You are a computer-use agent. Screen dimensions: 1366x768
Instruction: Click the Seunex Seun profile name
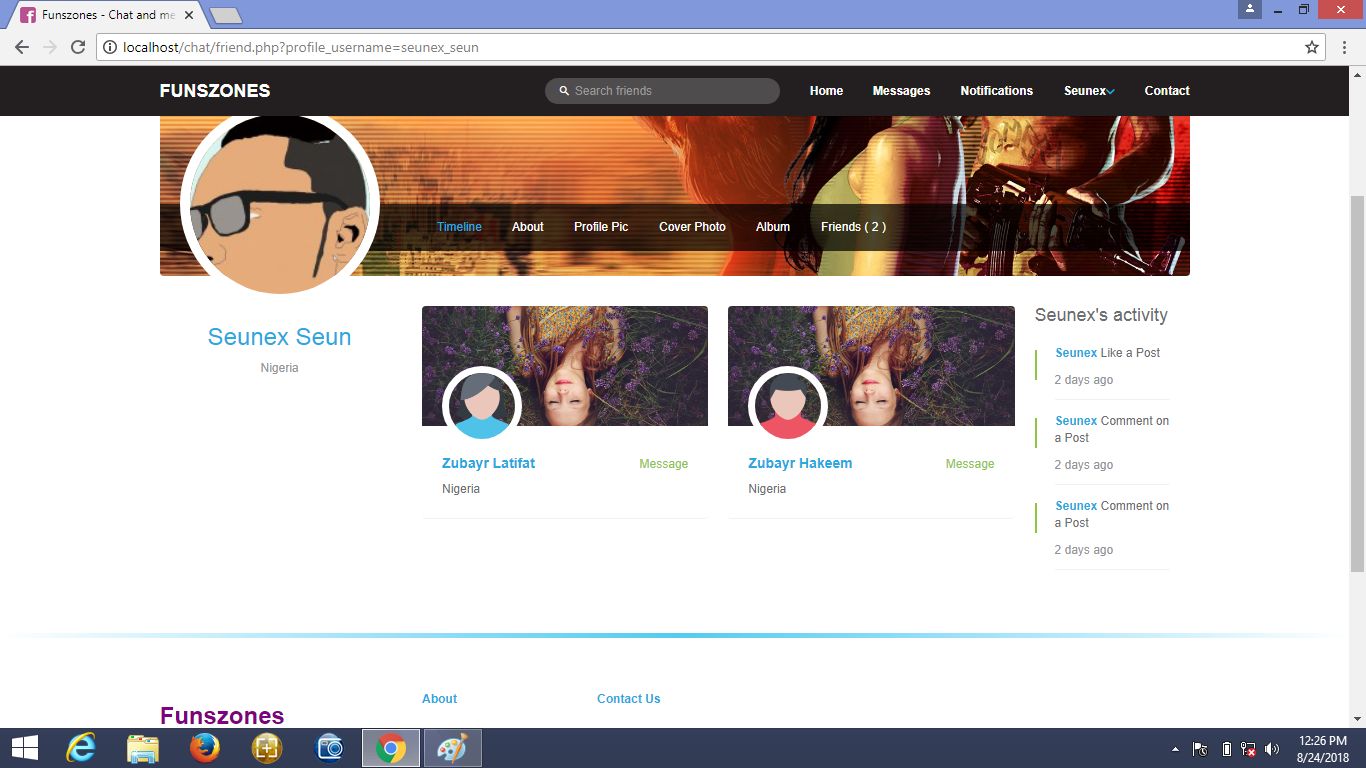[280, 337]
